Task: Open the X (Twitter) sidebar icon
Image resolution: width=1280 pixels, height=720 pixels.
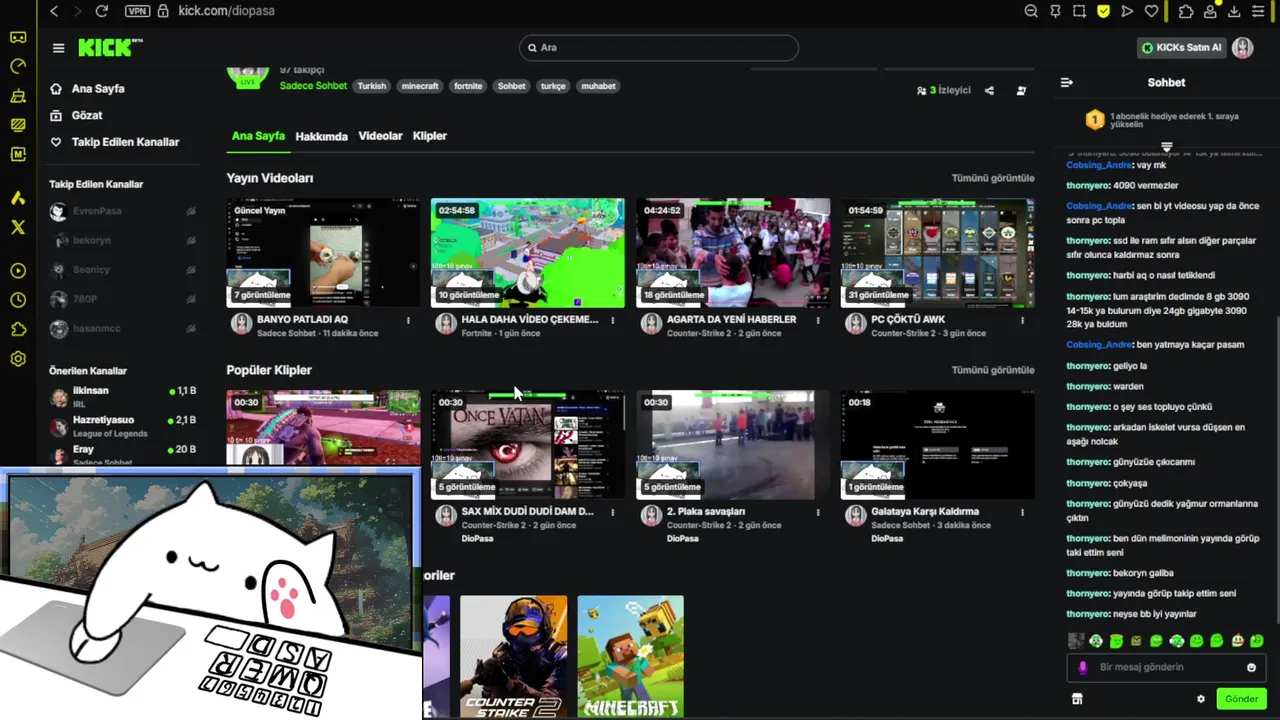Action: (18, 227)
